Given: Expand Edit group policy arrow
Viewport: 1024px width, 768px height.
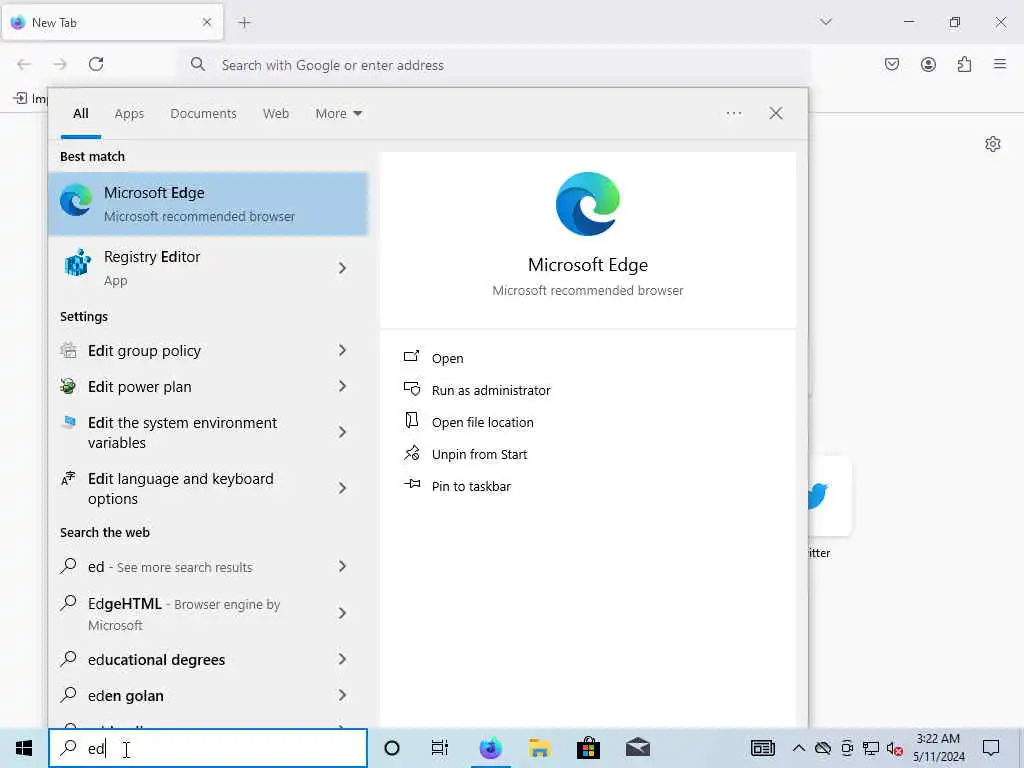Looking at the screenshot, I should click(x=342, y=351).
